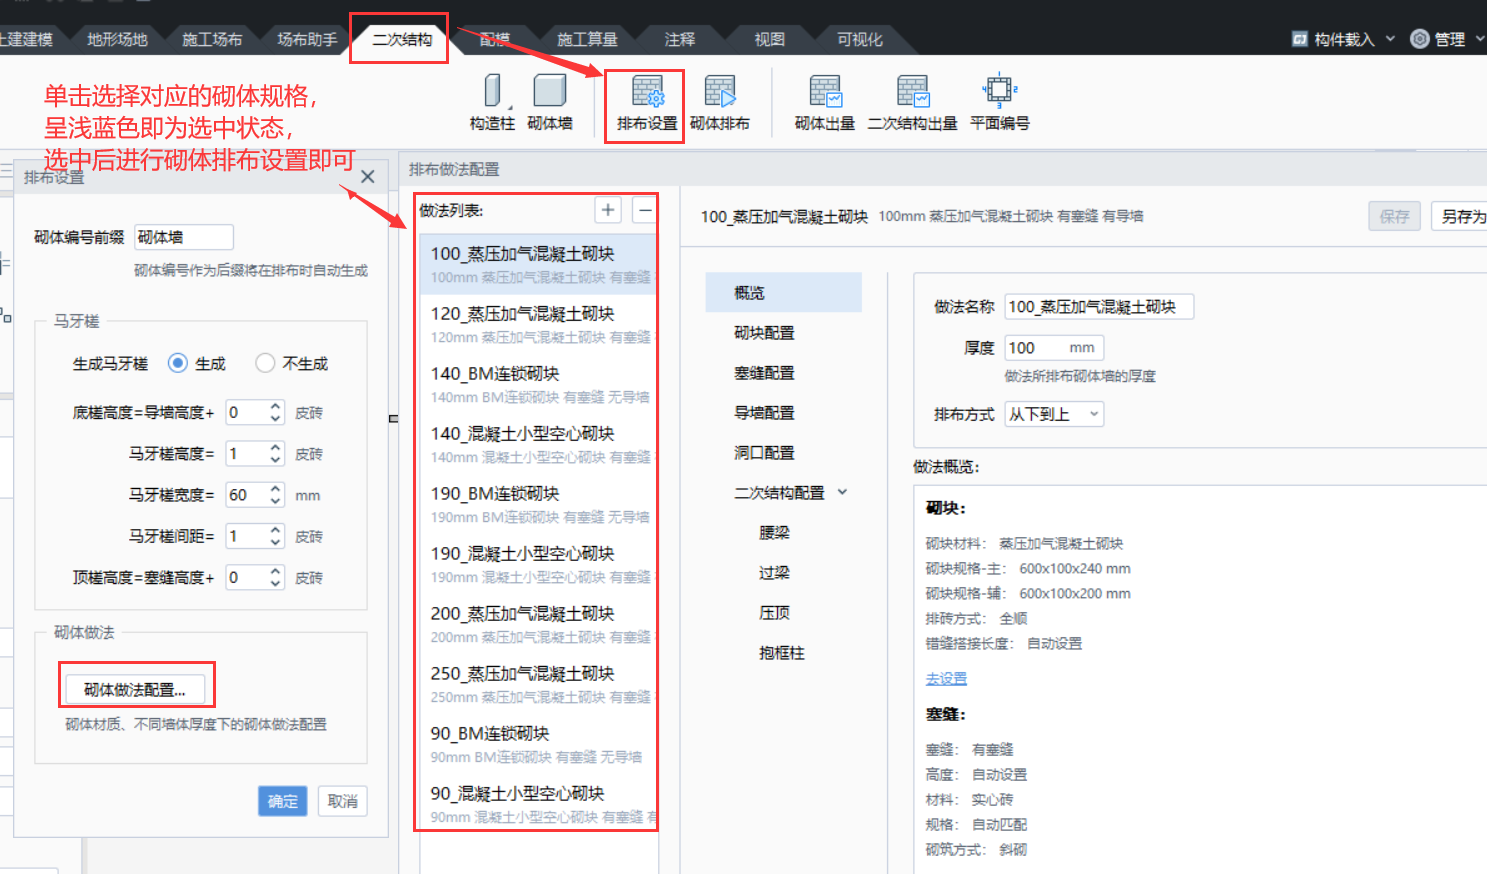The width and height of the screenshot is (1487, 874).
Task: Switch to the 可视化 ribbon tab
Action: click(x=860, y=39)
